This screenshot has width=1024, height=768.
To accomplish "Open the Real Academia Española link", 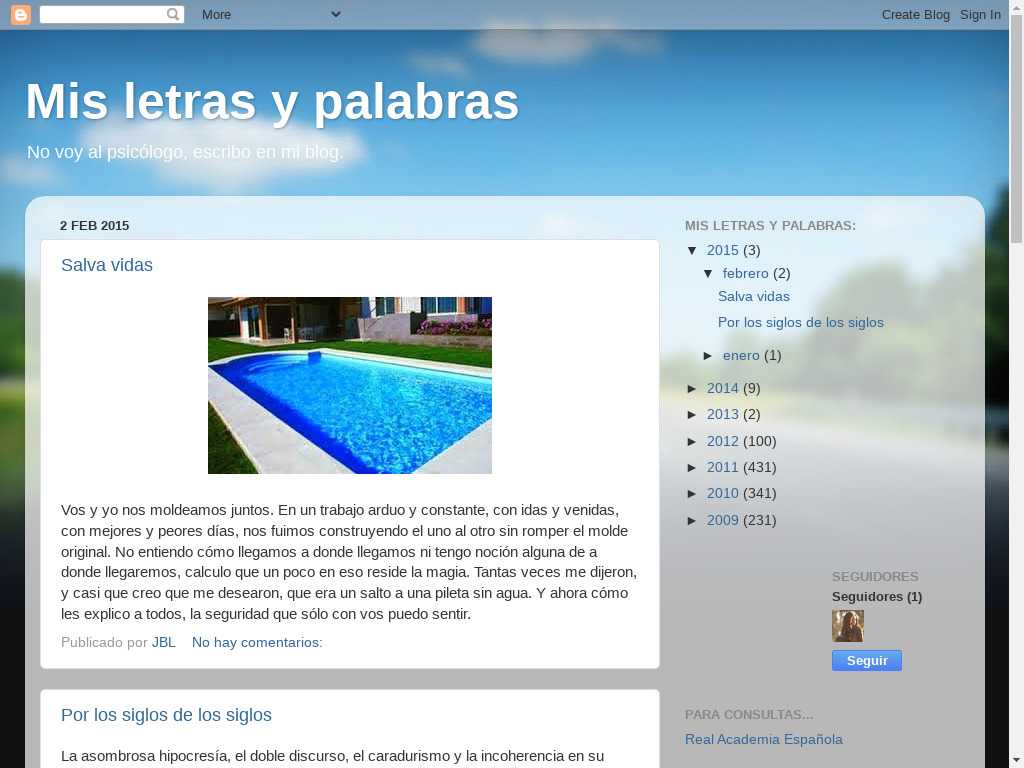I will pos(763,739).
